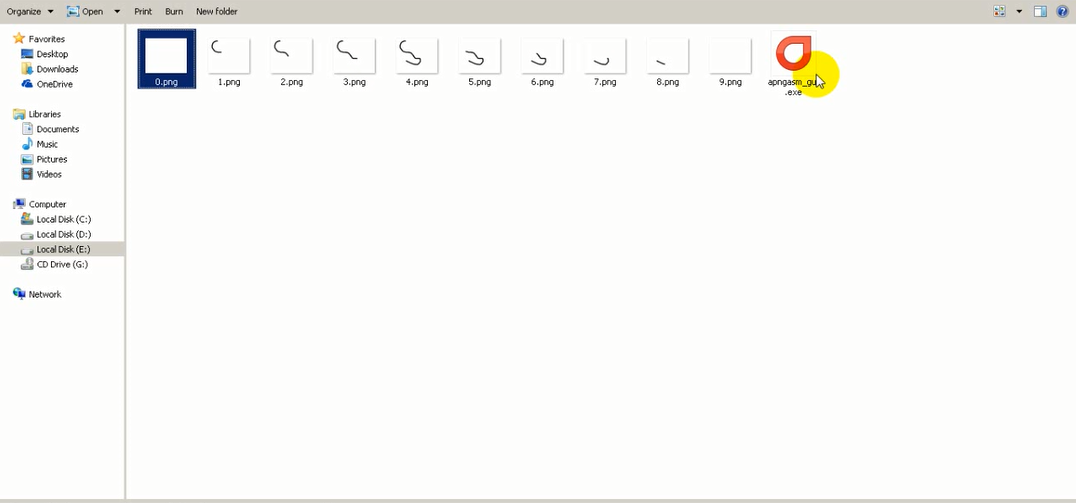Click Burn in the toolbar

[174, 12]
